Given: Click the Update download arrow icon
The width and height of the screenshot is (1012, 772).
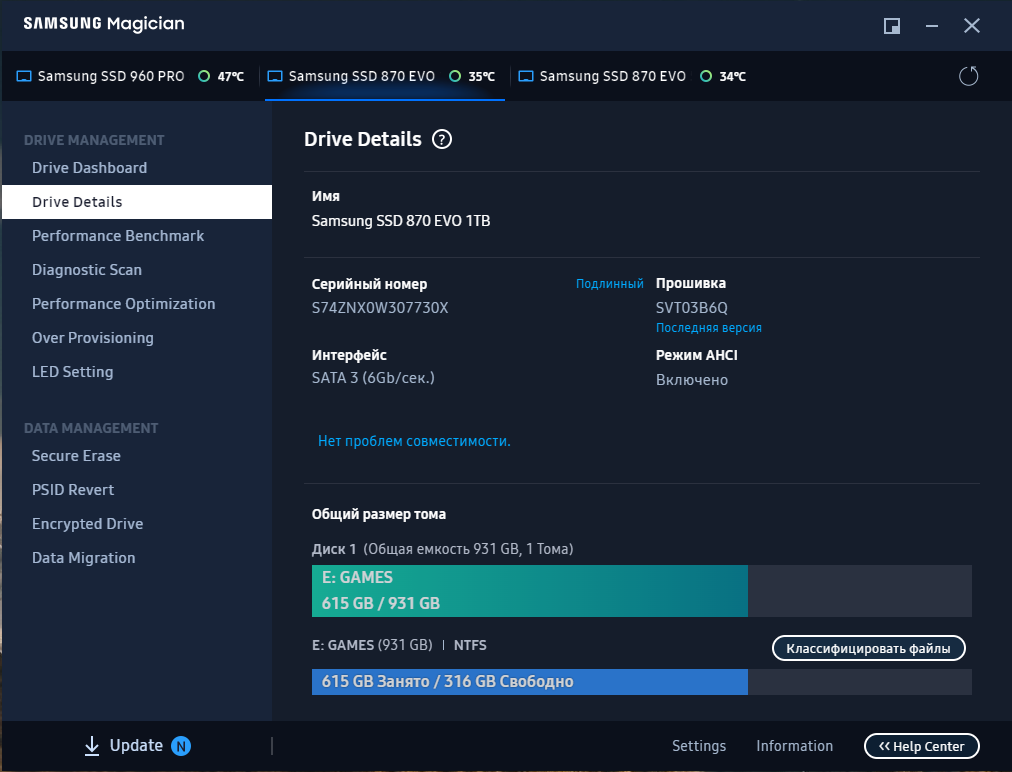Looking at the screenshot, I should (92, 746).
